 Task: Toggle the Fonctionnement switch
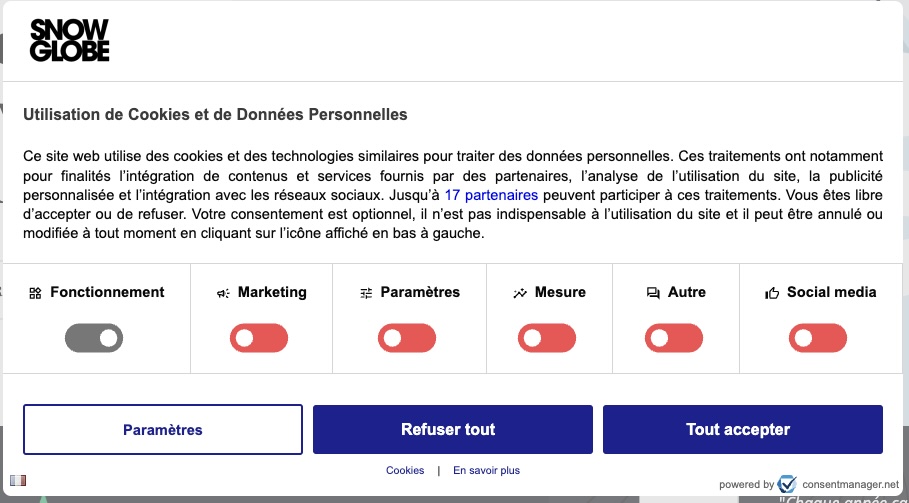[x=94, y=338]
